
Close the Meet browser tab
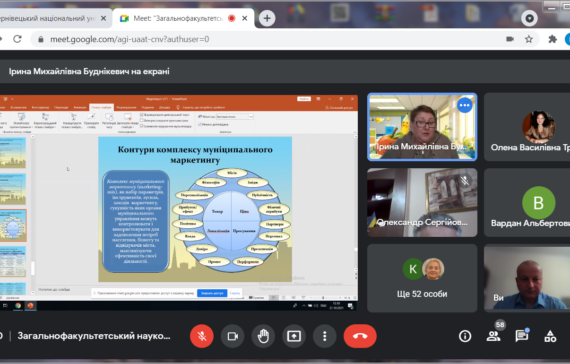(x=245, y=18)
